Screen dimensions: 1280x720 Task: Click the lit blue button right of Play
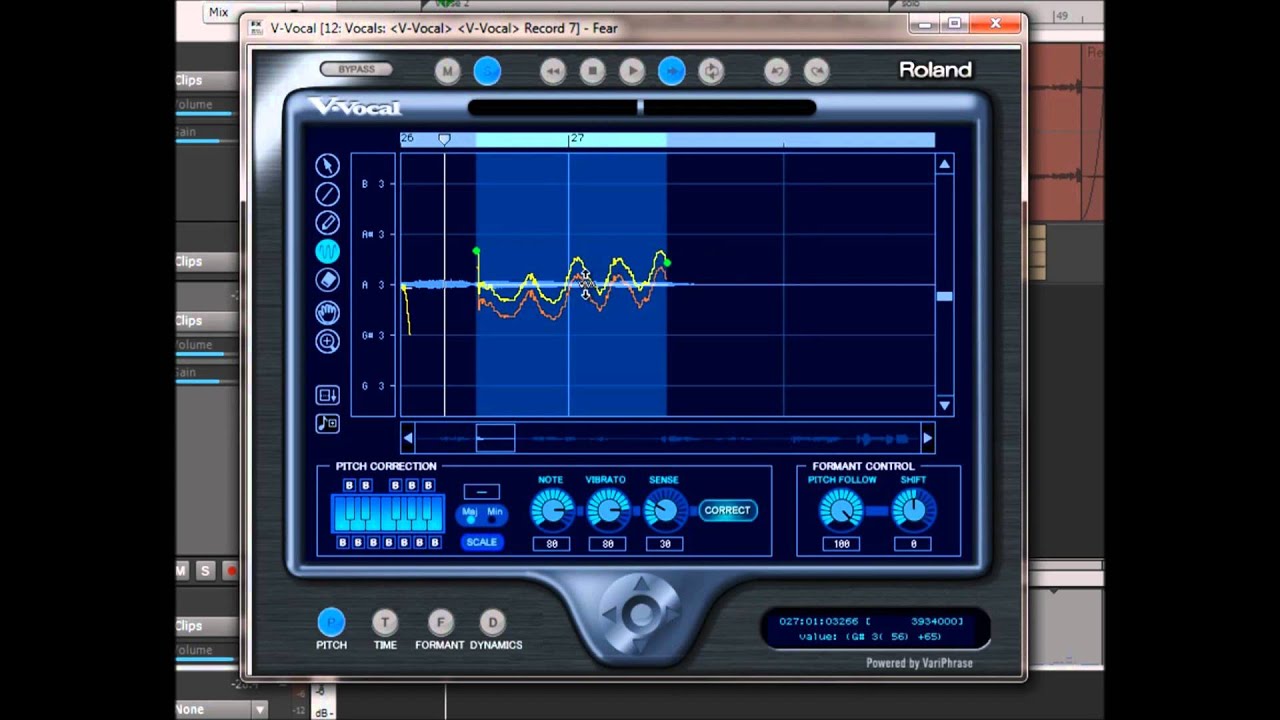pos(672,71)
